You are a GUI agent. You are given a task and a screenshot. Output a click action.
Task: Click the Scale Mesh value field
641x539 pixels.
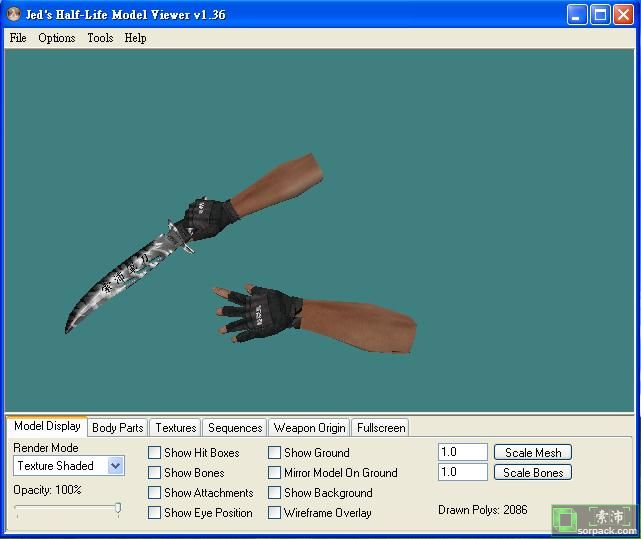[x=462, y=453]
